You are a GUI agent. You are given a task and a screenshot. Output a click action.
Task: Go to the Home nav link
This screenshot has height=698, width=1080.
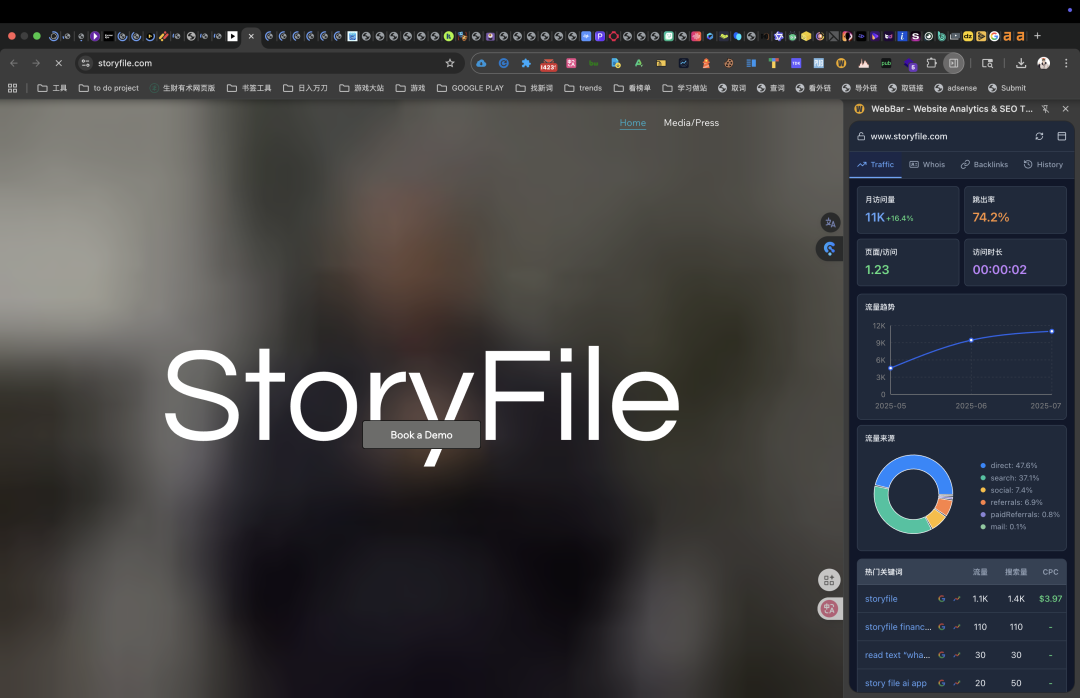click(x=632, y=123)
